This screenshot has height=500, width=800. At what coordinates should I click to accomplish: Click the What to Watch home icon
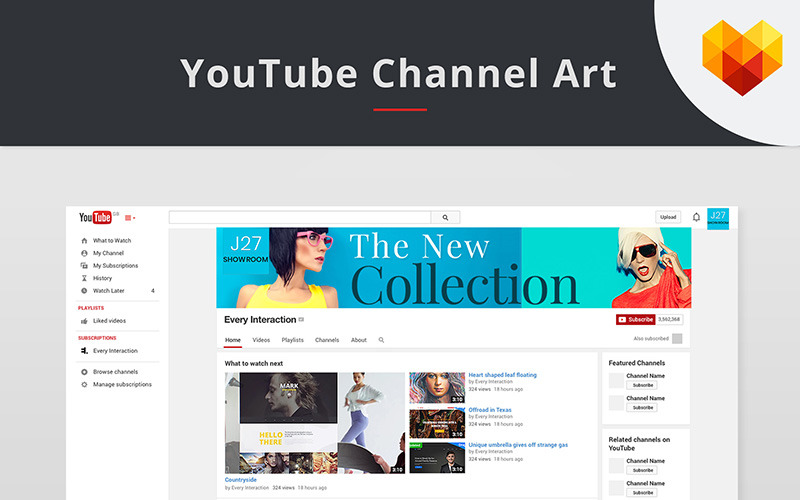coord(84,240)
